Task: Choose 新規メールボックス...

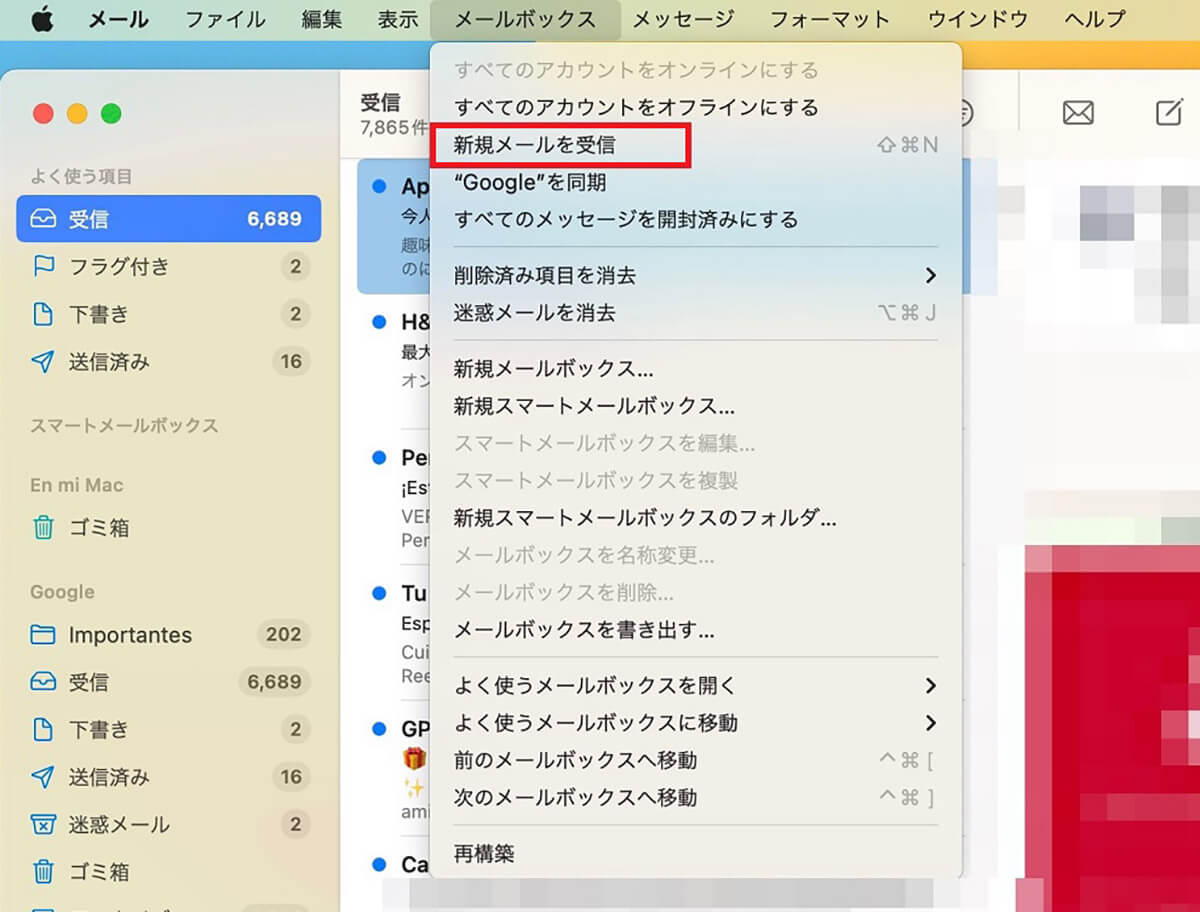Action: [696, 368]
